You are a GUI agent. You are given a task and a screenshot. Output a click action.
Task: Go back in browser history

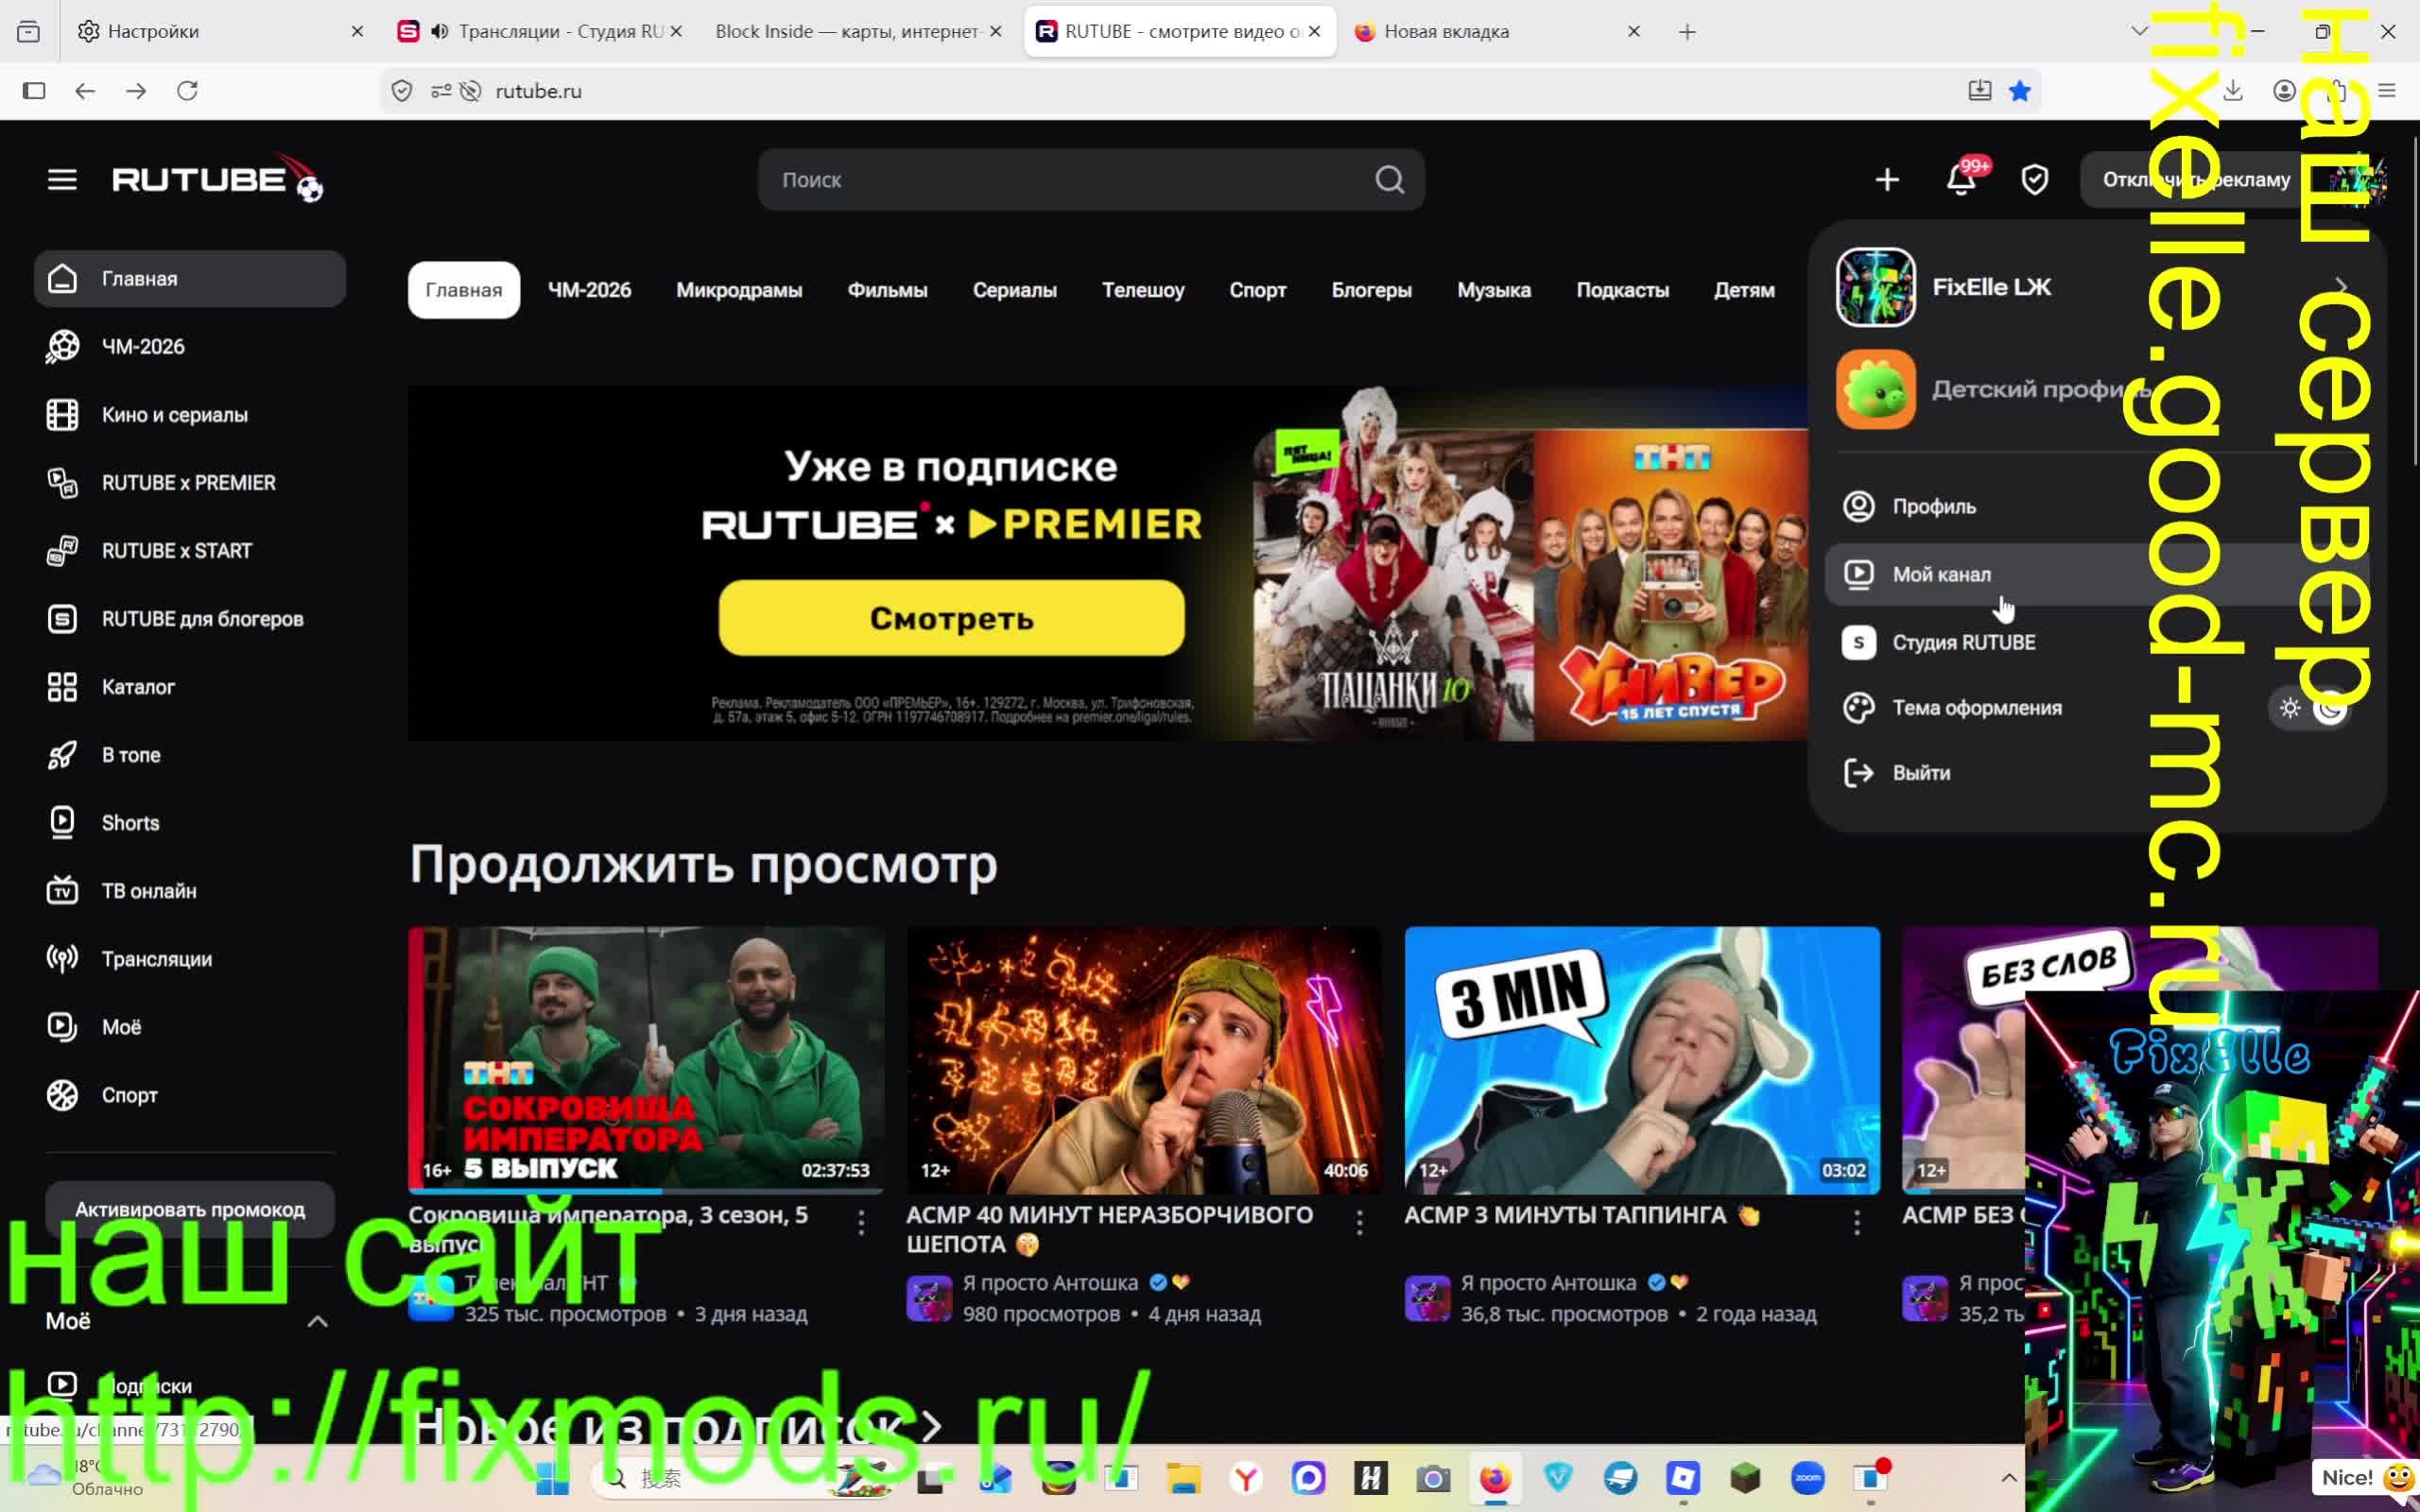85,91
